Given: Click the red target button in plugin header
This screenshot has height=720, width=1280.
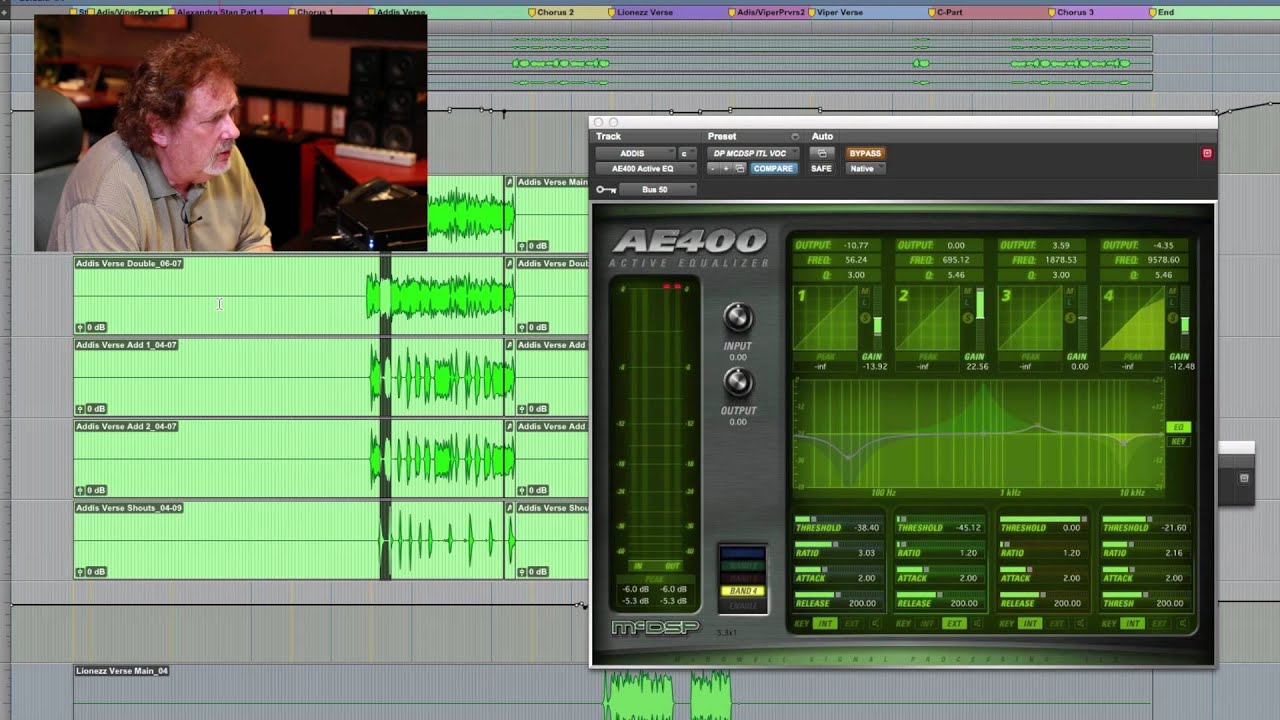Looking at the screenshot, I should (1207, 154).
